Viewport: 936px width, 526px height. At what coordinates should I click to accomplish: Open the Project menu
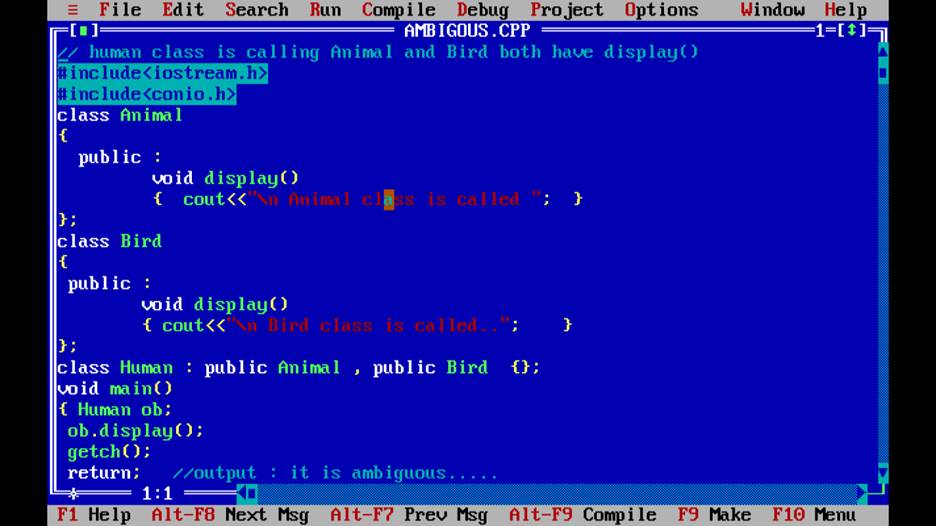pyautogui.click(x=567, y=10)
